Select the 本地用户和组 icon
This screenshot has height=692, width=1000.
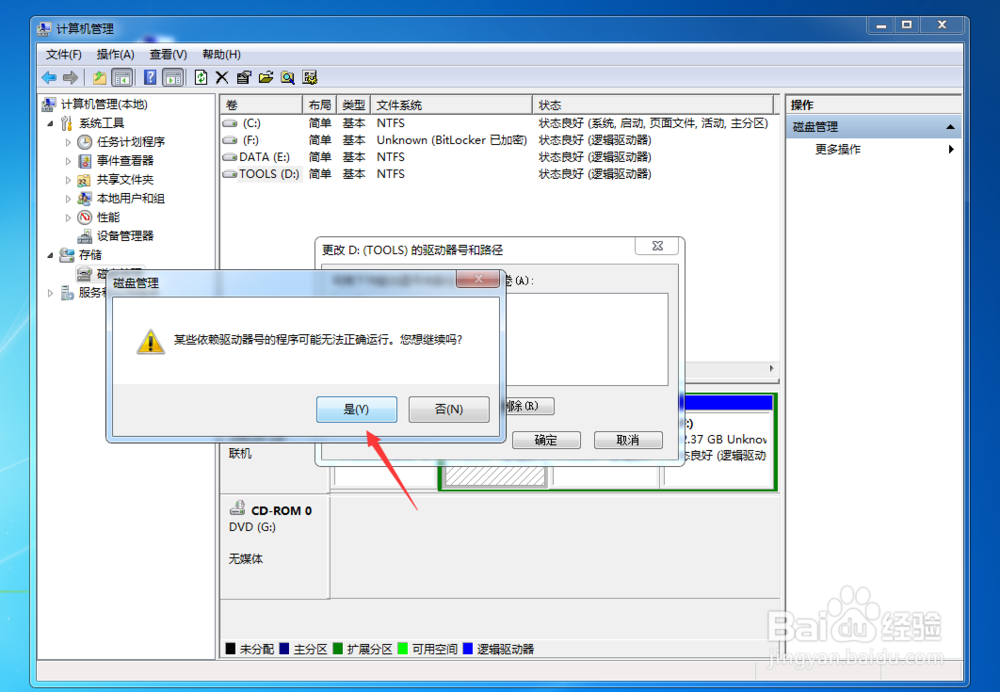[84, 198]
